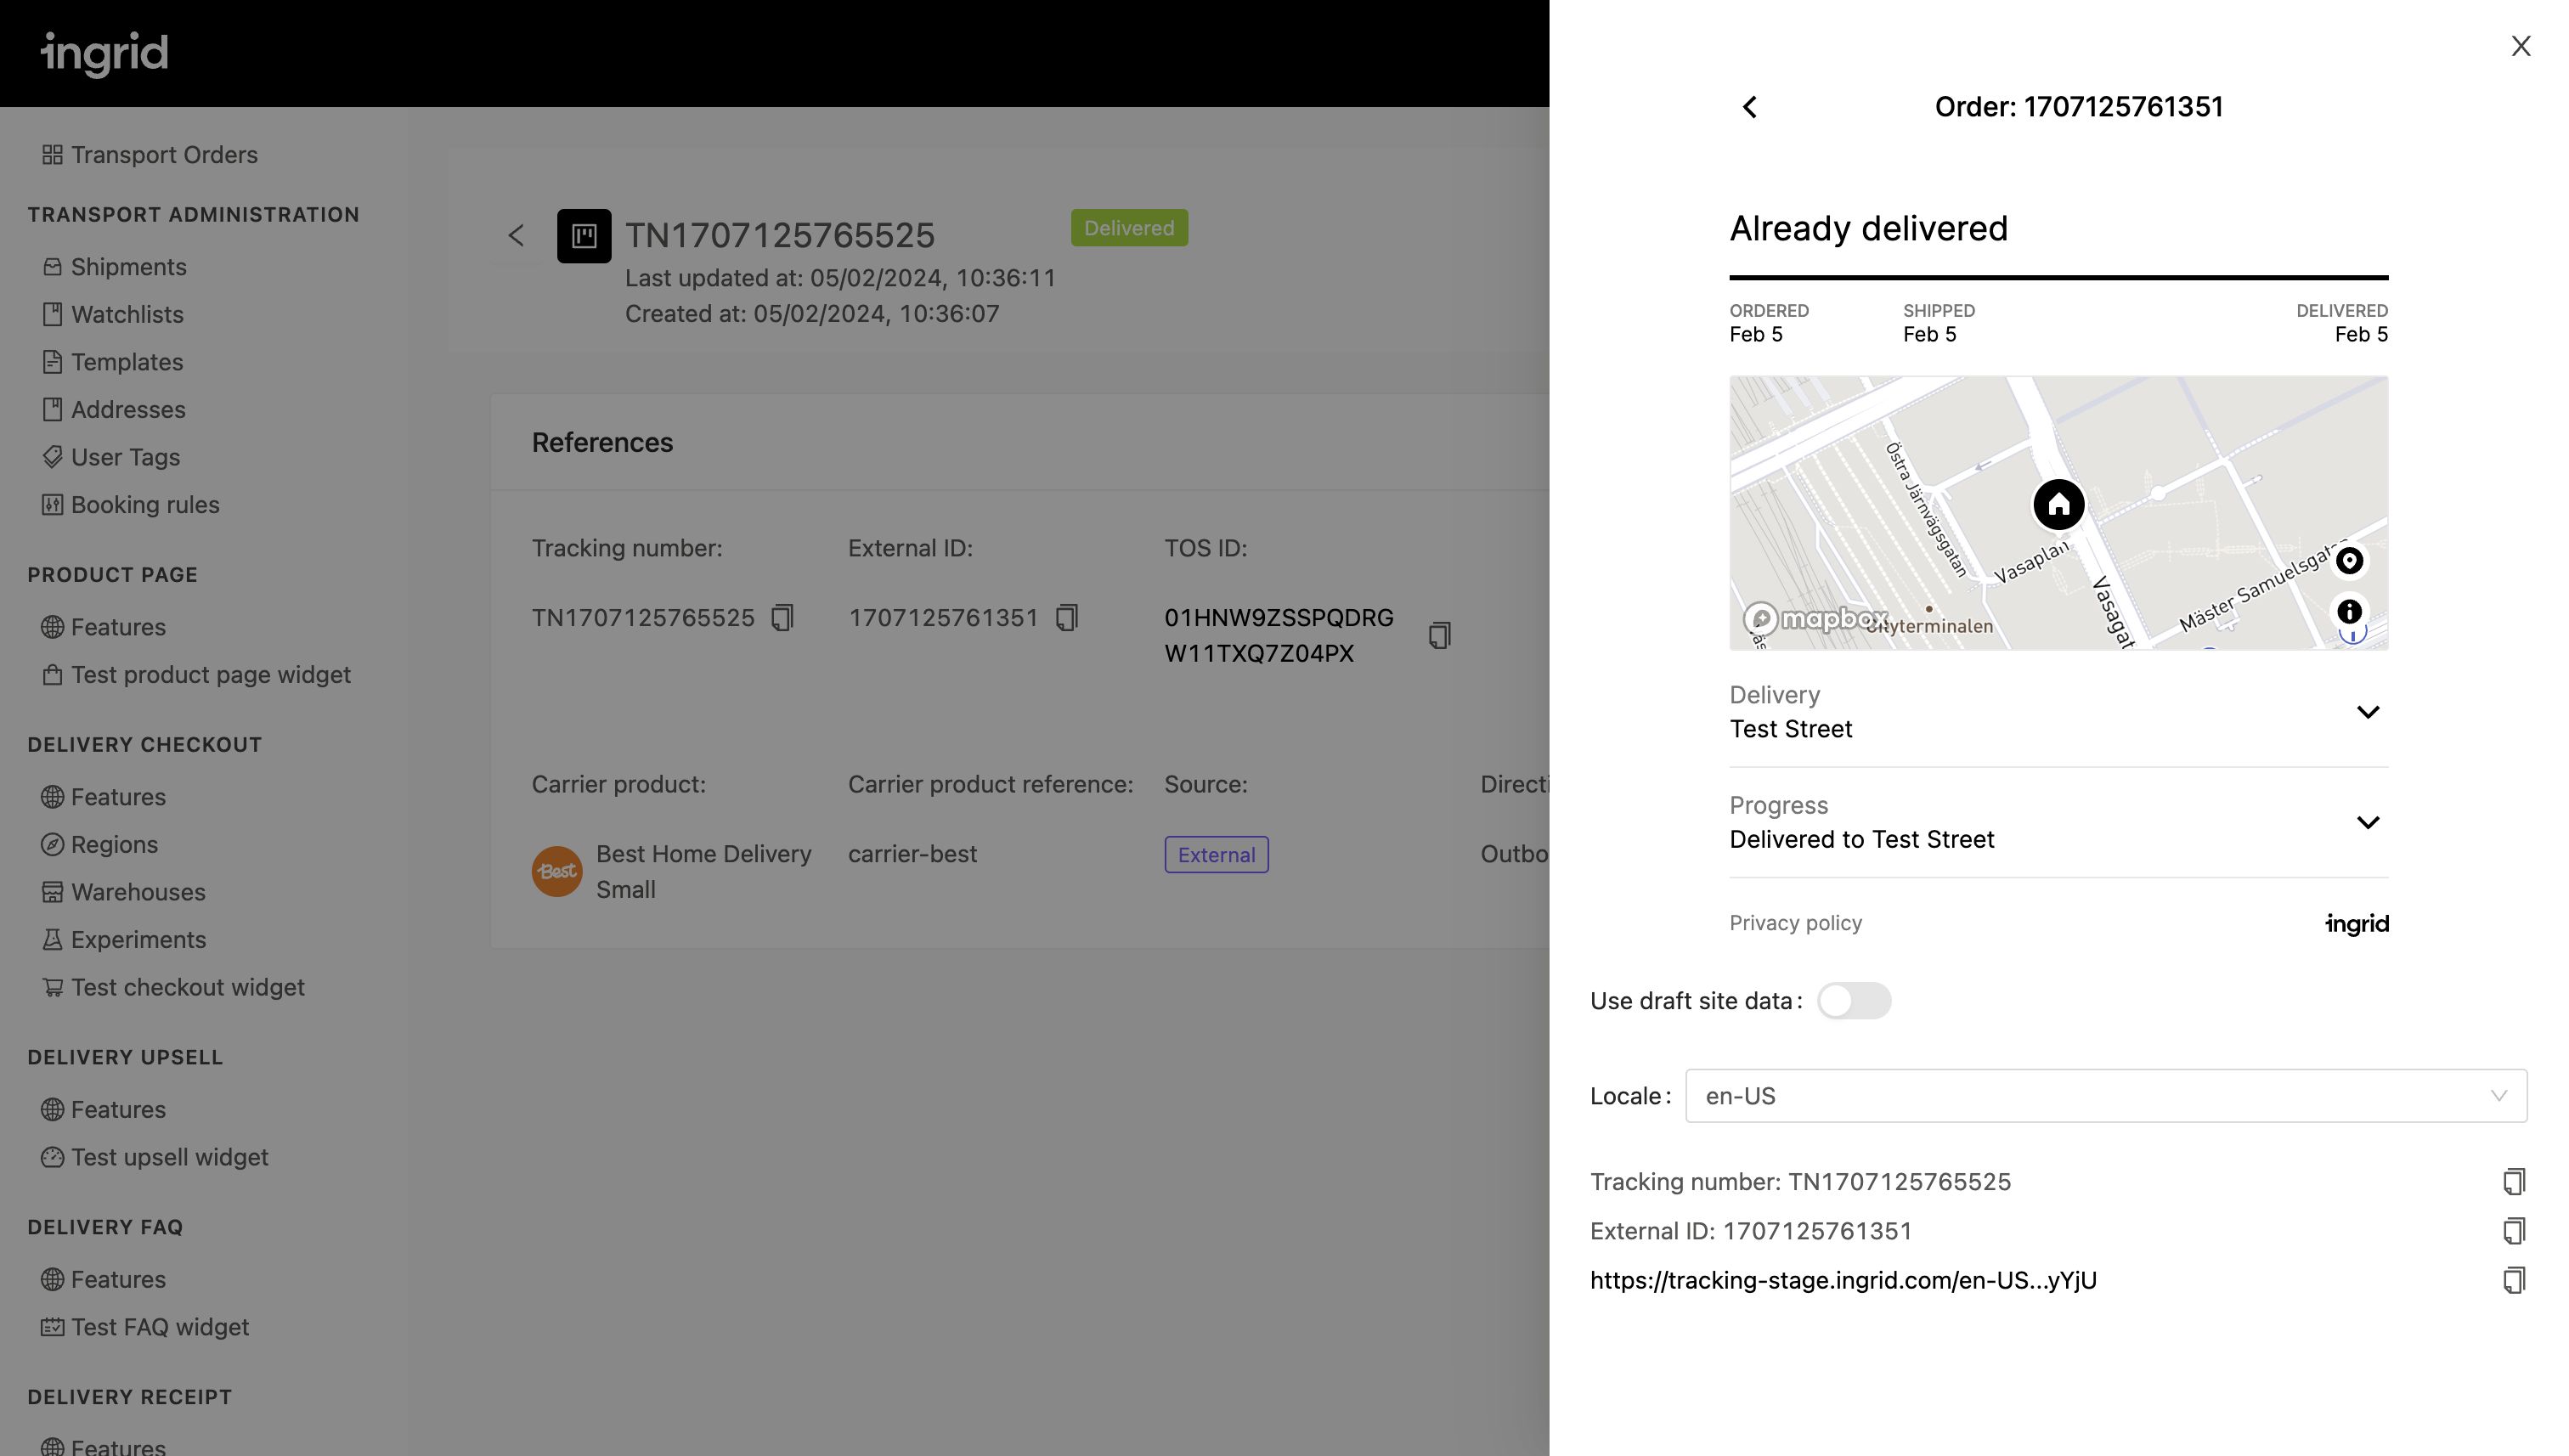Open the Privacy policy link
This screenshot has height=1456, width=2569.
pyautogui.click(x=1795, y=922)
